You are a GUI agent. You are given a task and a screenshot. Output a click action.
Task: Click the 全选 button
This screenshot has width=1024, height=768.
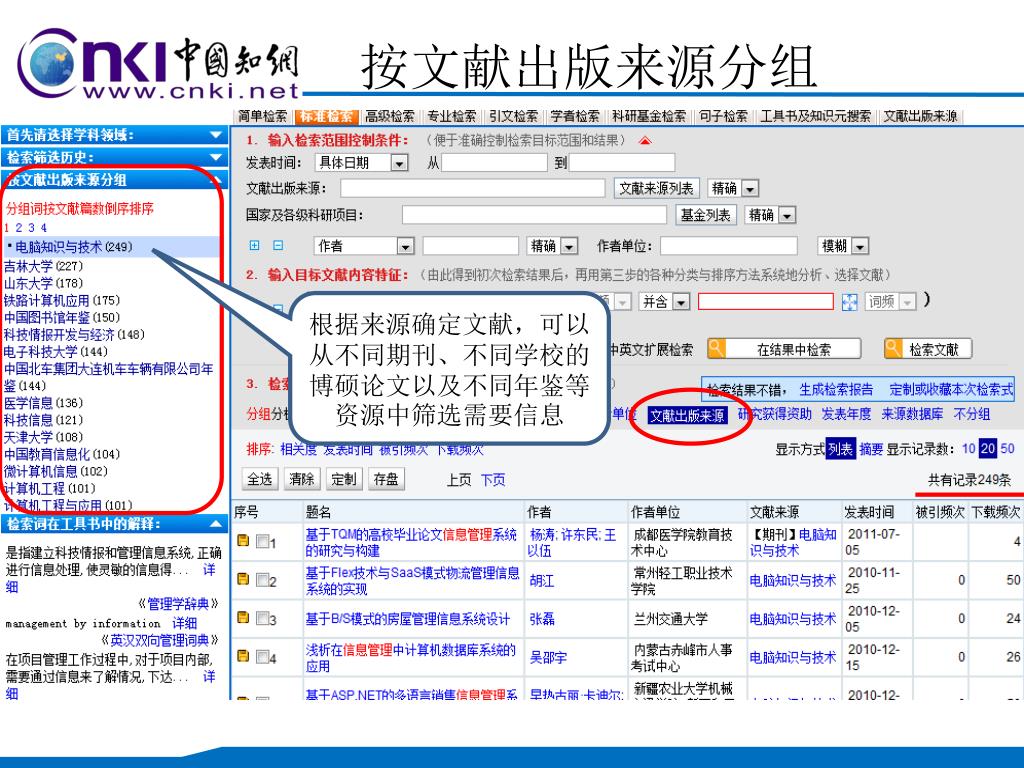tap(259, 479)
